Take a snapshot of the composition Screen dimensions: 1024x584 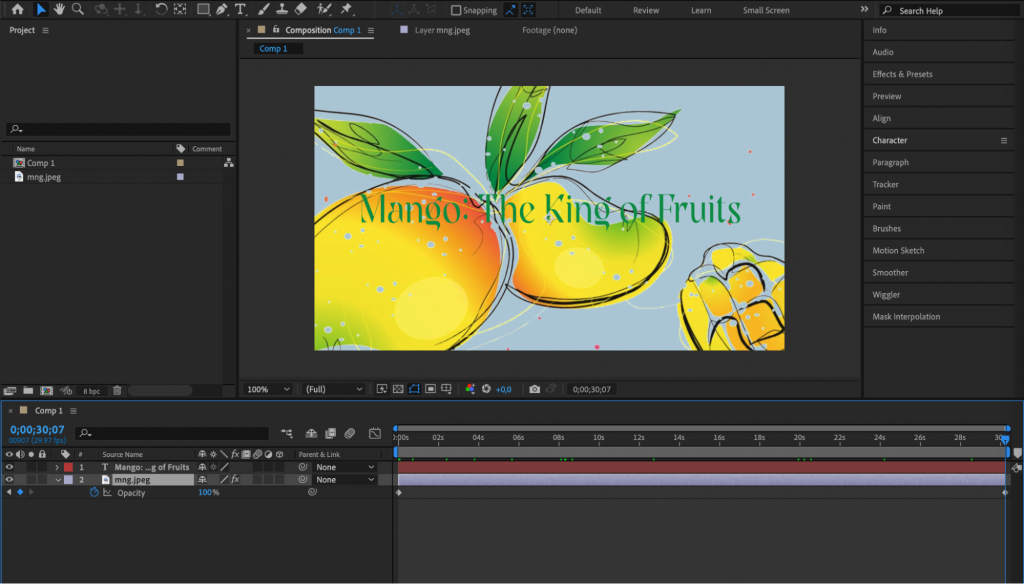pos(534,389)
